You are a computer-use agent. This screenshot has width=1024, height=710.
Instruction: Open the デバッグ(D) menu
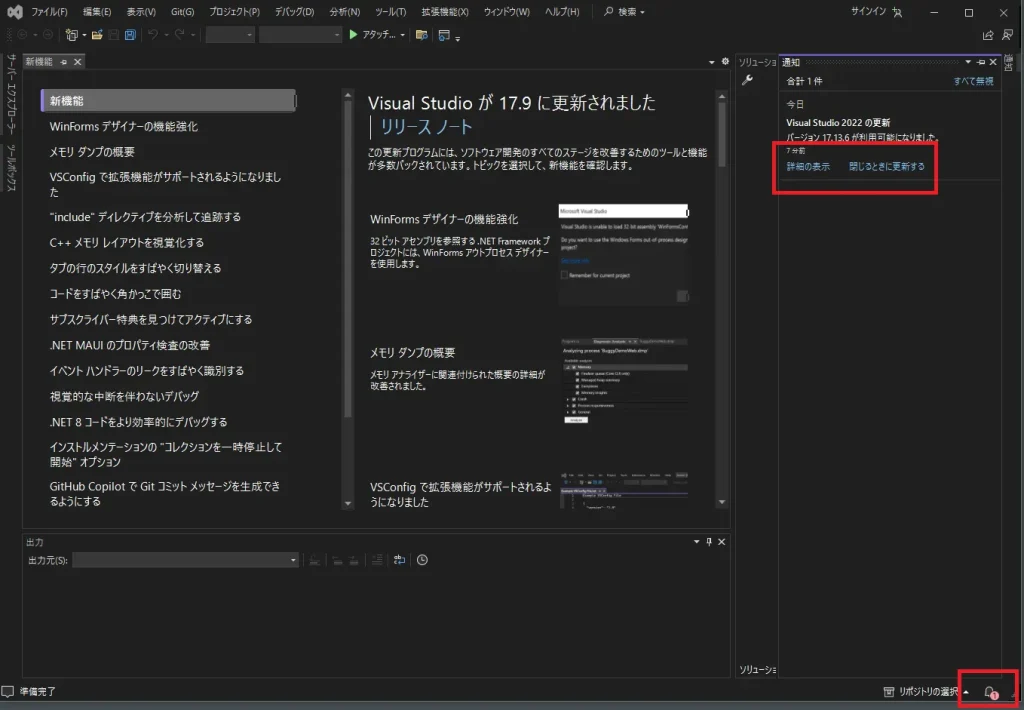(x=295, y=12)
